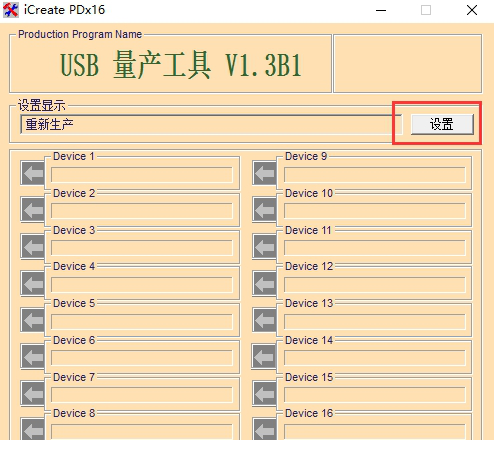This screenshot has height=457, width=494.
Task: Click the iCreate PDx16 app icon in title bar
Action: pyautogui.click(x=11, y=10)
